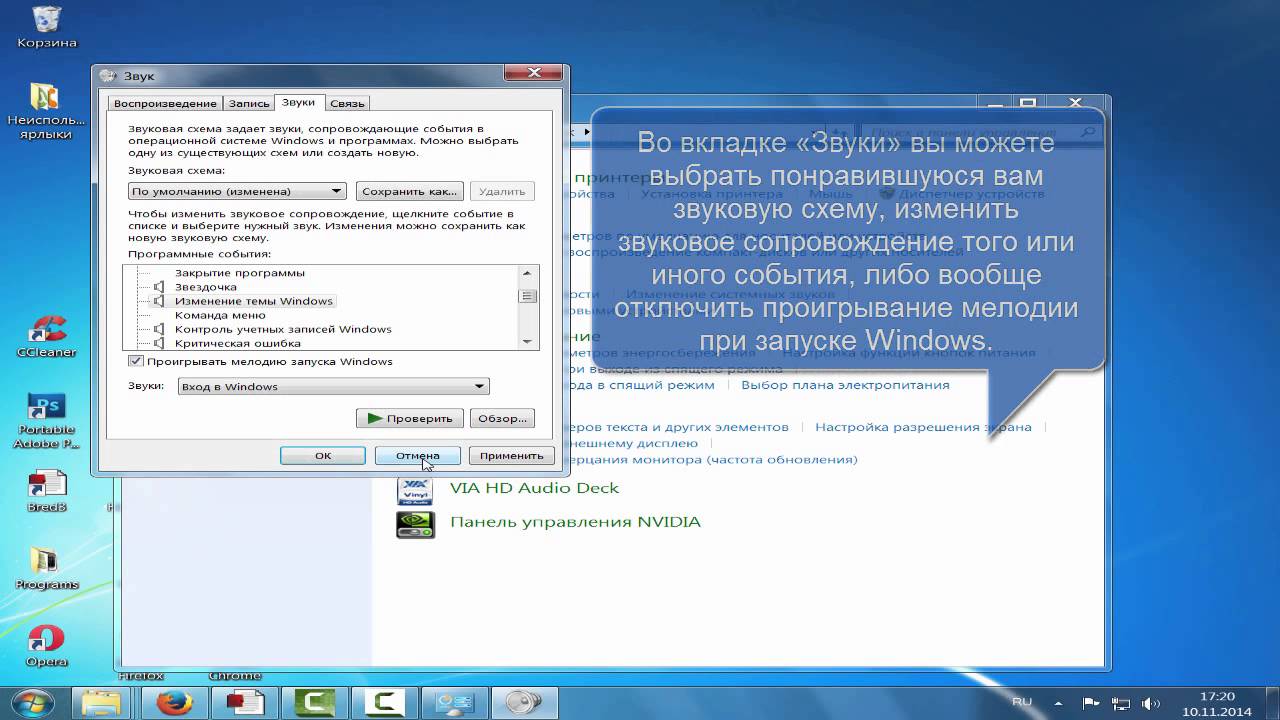Open Звуковая схема dropdown

237,191
